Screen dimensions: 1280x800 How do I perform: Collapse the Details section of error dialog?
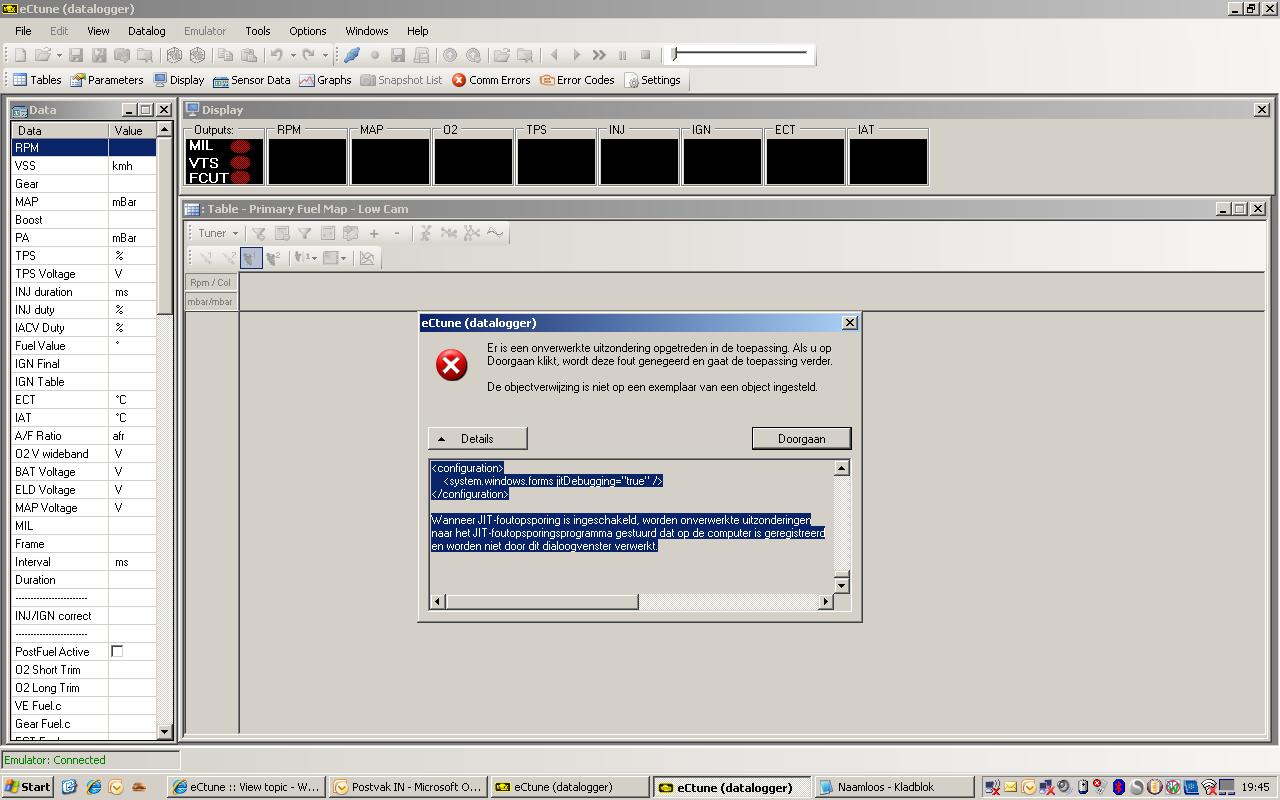477,438
